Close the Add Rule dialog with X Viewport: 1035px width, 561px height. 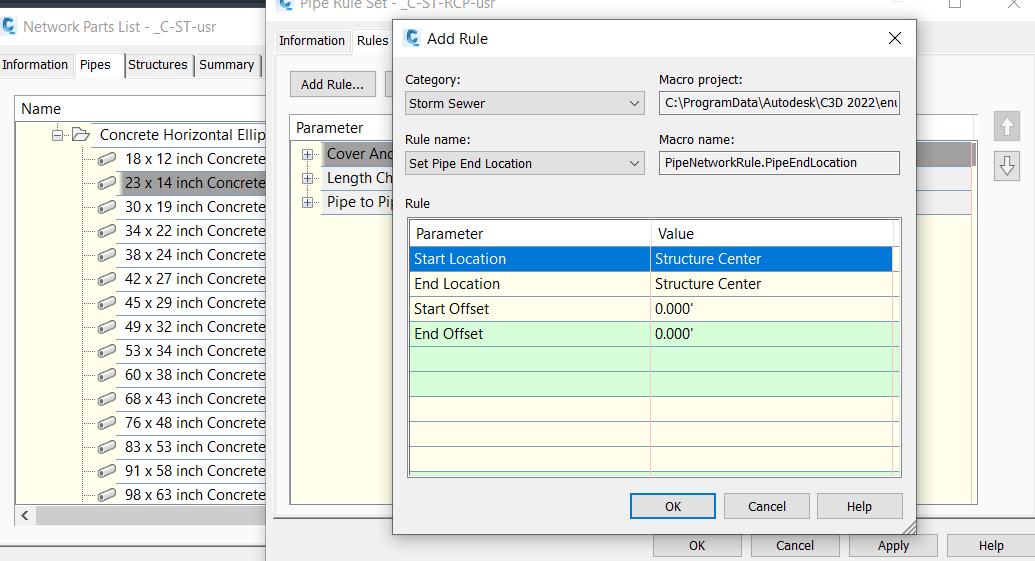(x=894, y=38)
